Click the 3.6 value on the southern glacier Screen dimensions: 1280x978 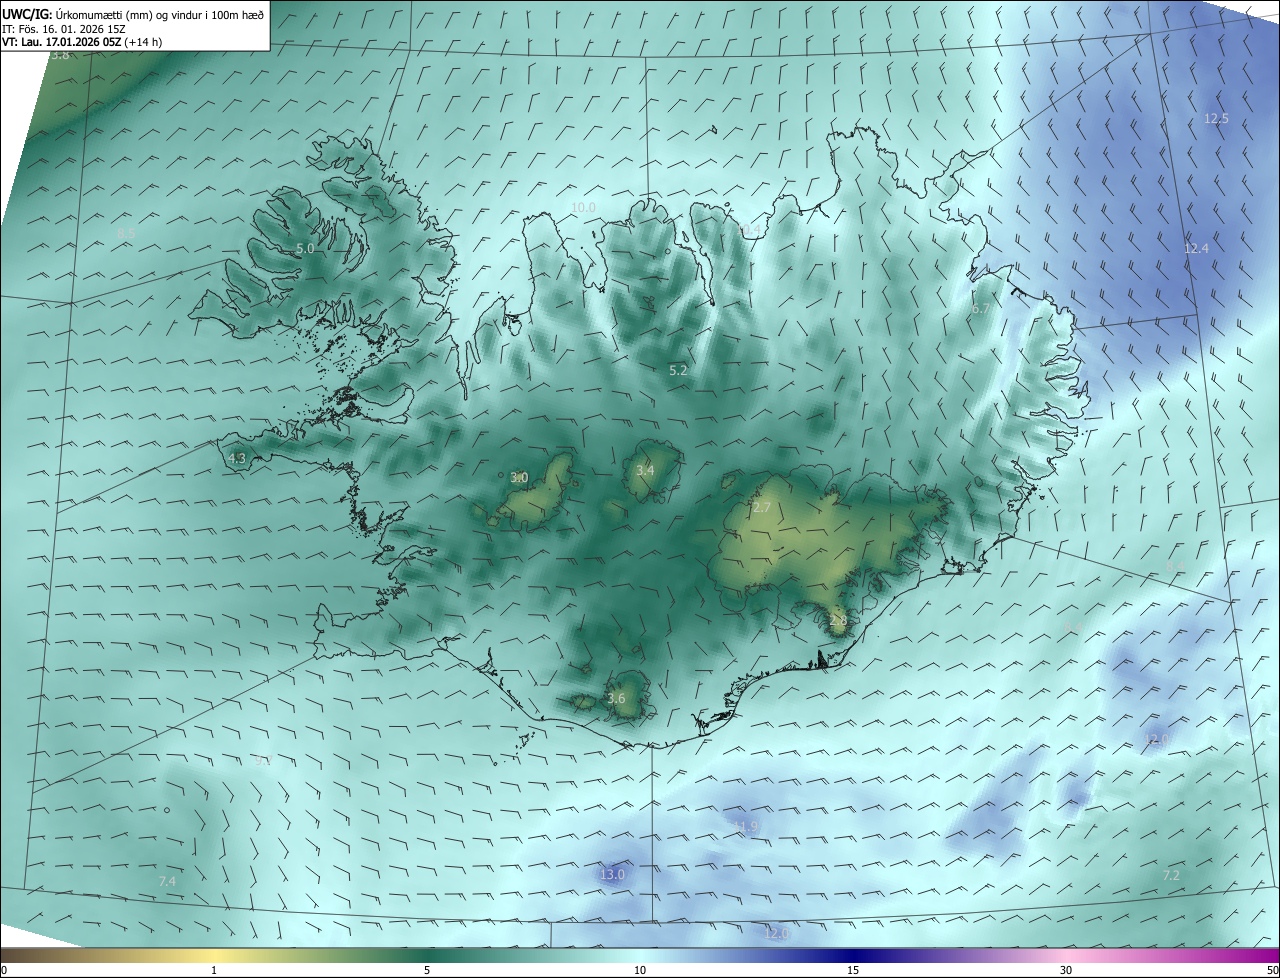click(616, 698)
